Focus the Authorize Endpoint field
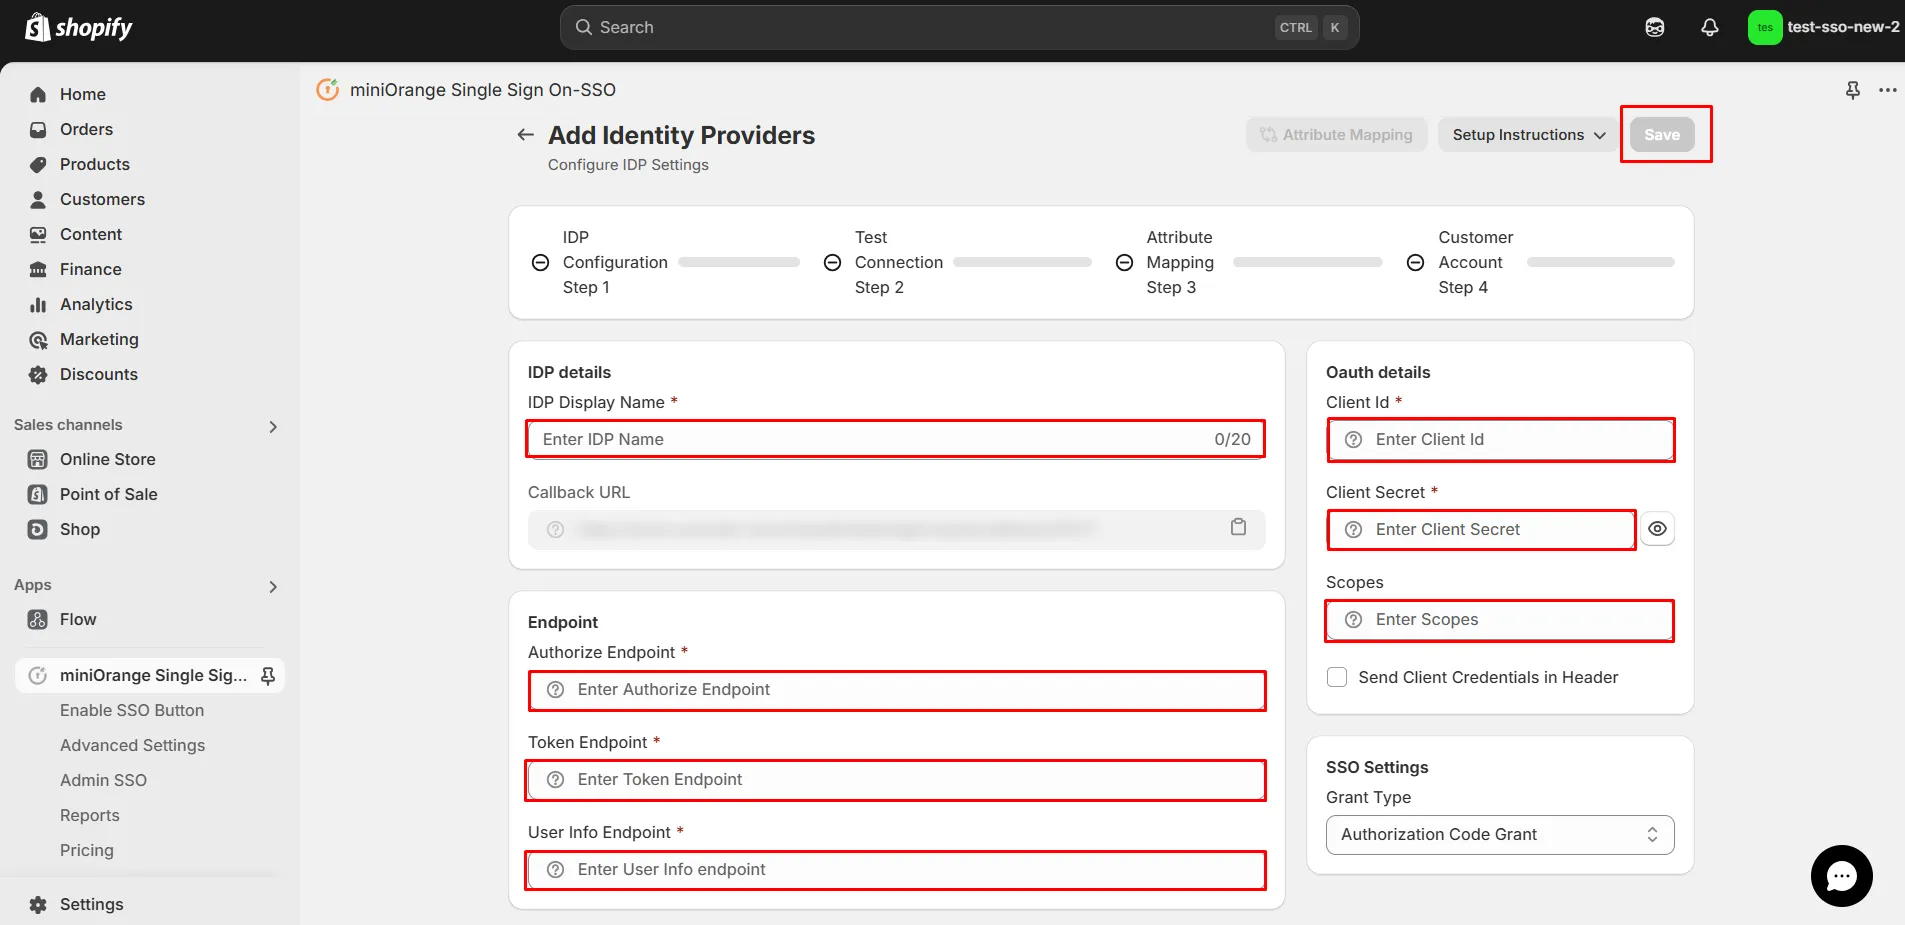Screen dimensions: 1905x925 pos(896,690)
